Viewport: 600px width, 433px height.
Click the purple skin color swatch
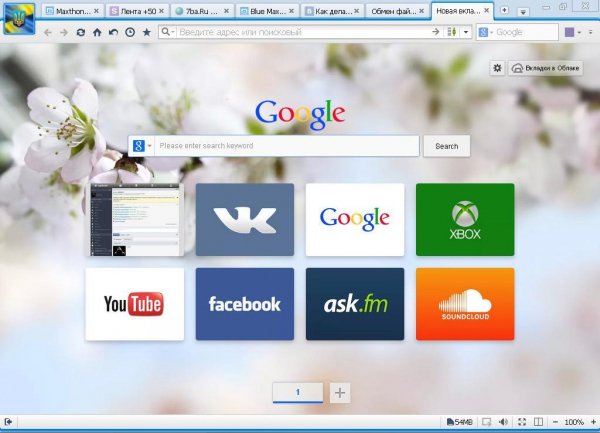(569, 33)
